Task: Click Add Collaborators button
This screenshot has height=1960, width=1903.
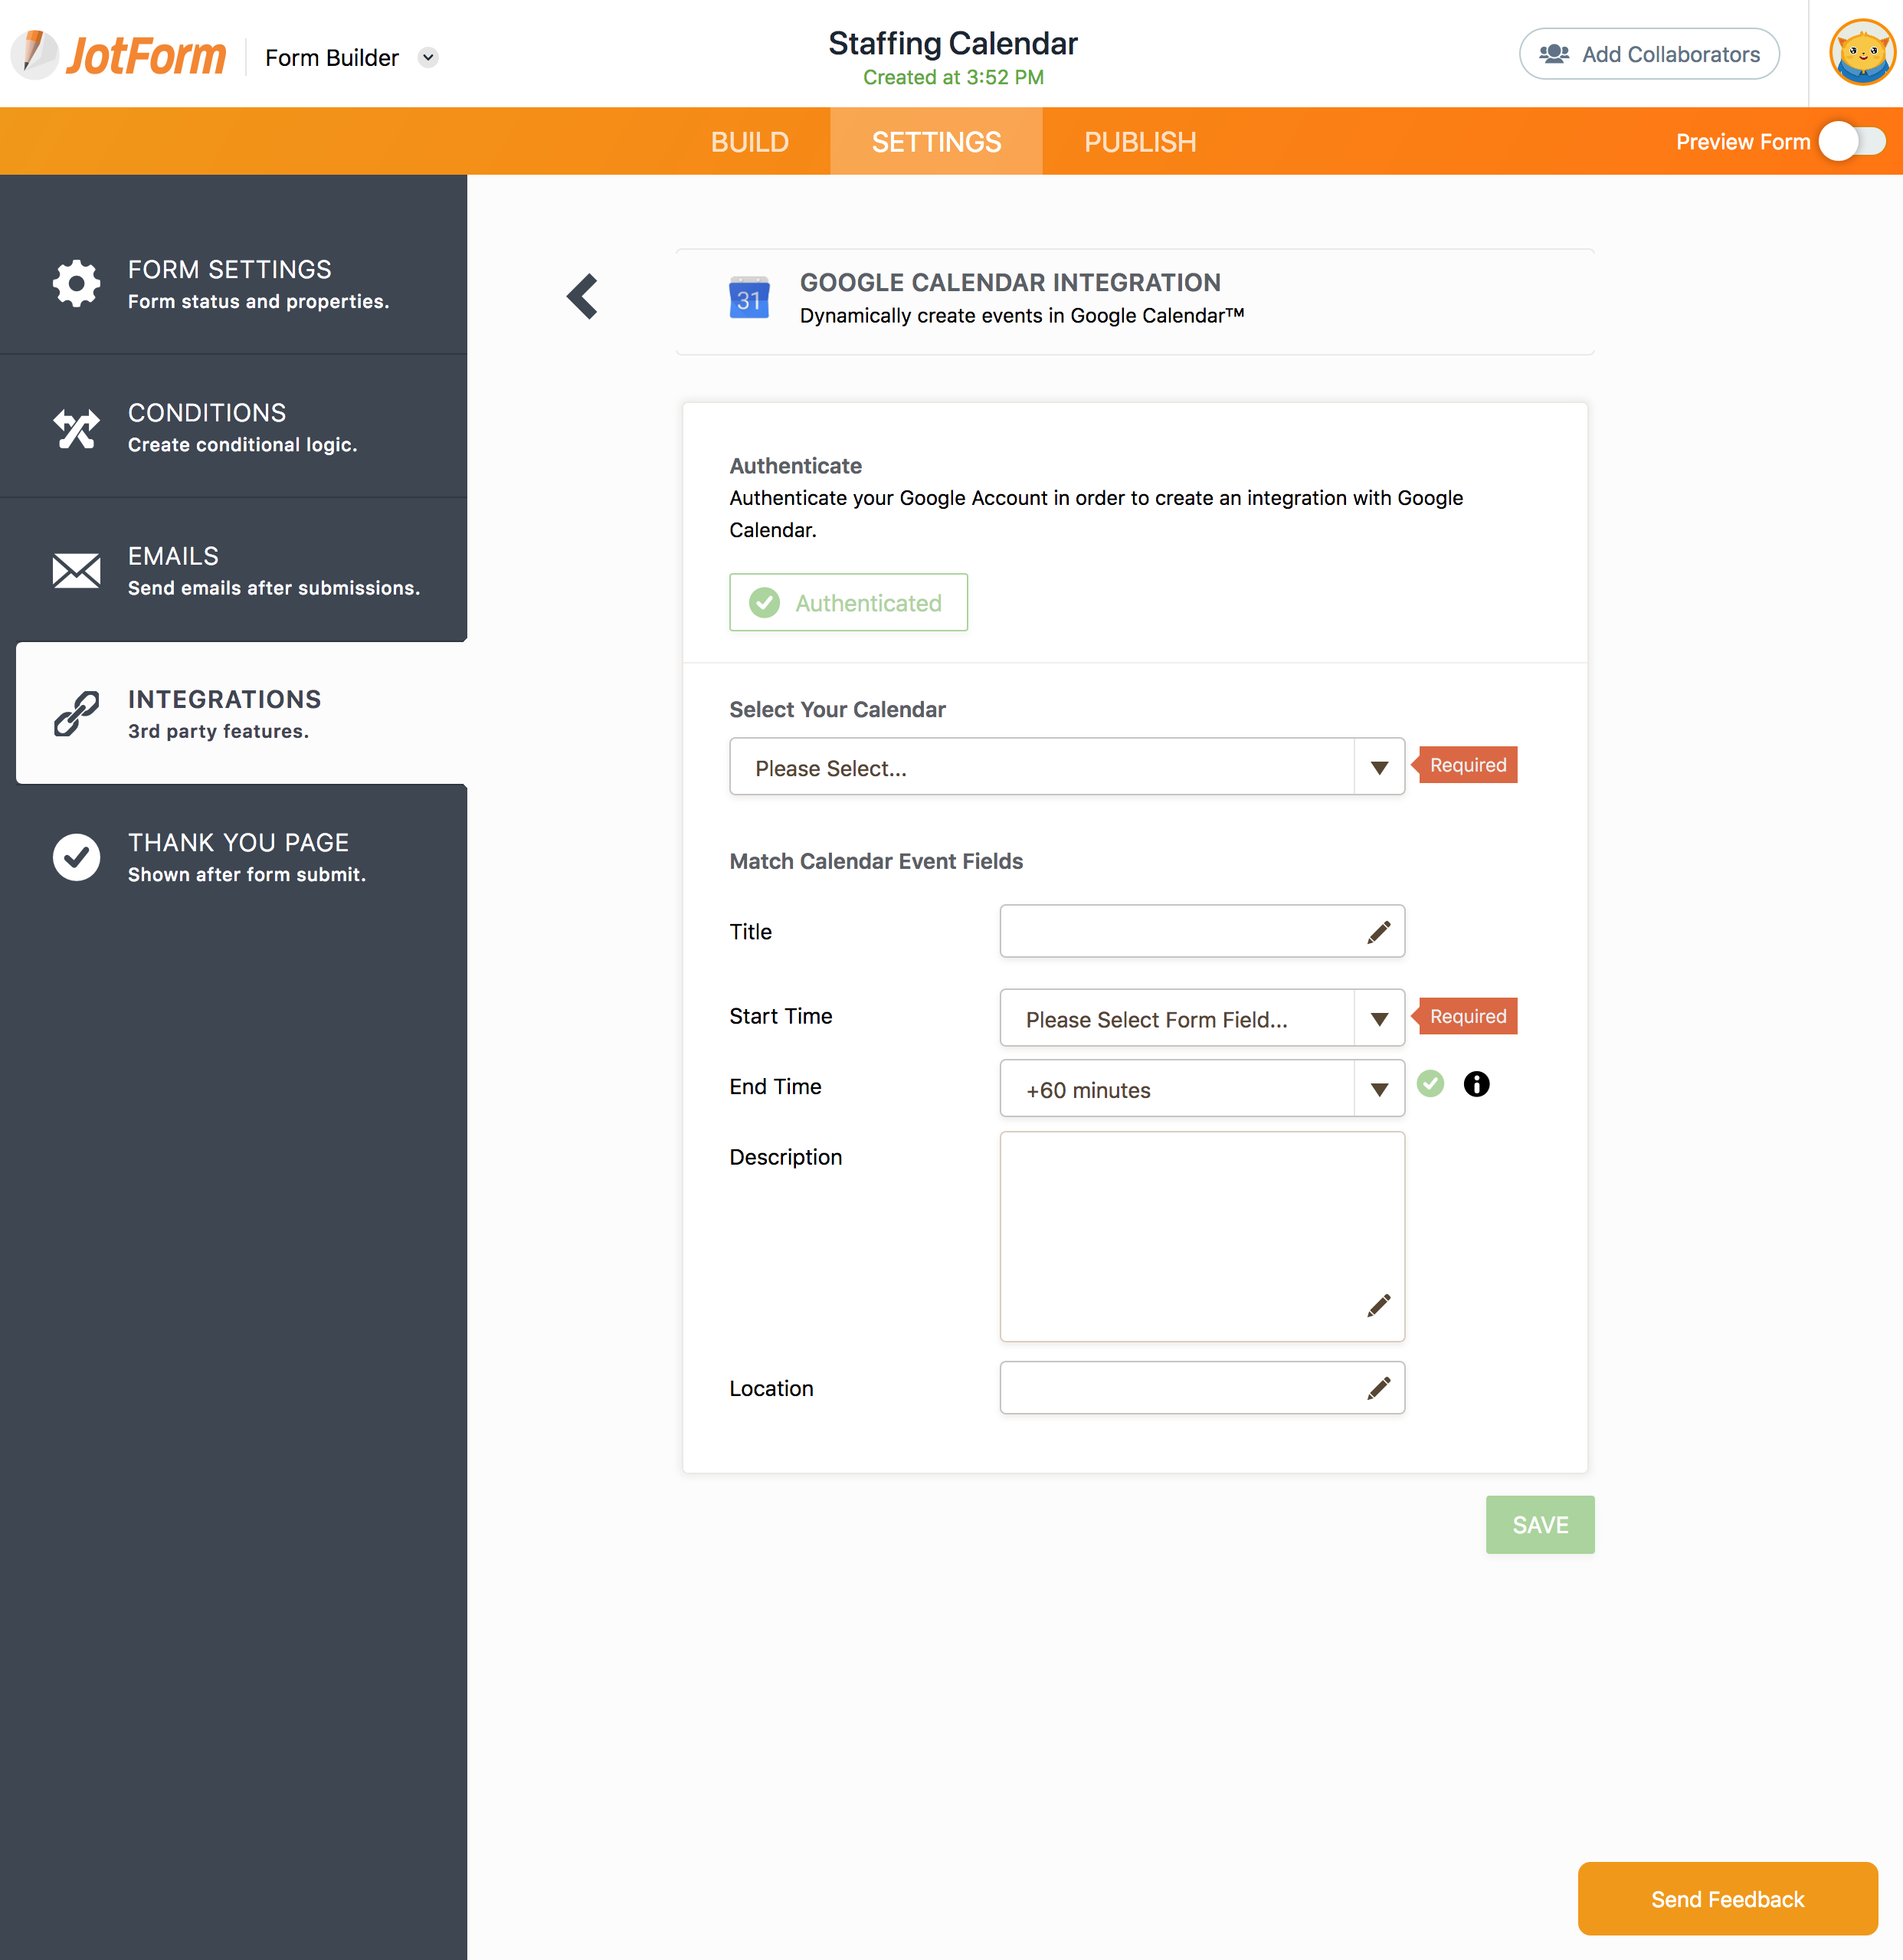Action: tap(1648, 54)
